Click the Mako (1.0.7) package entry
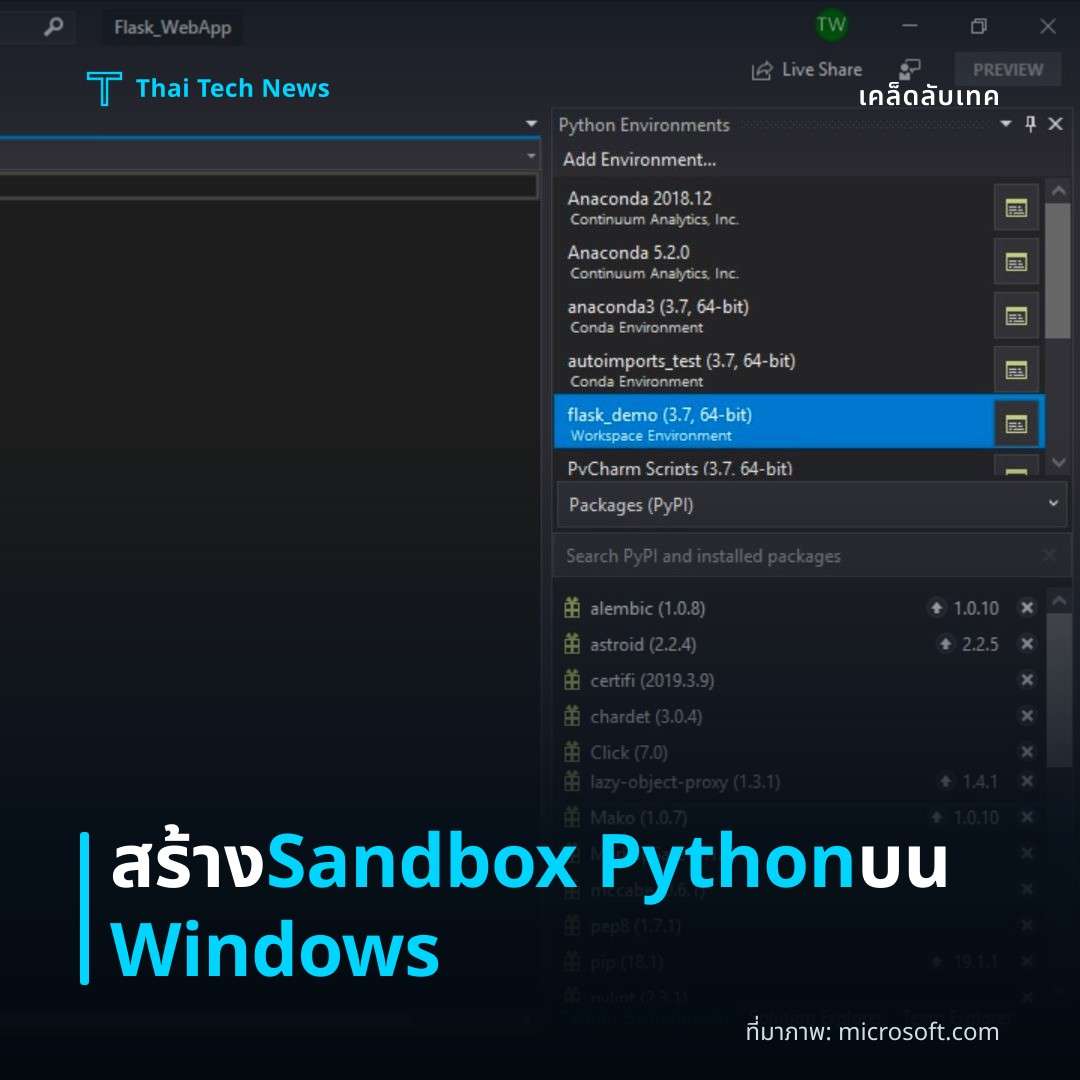 tap(638, 818)
